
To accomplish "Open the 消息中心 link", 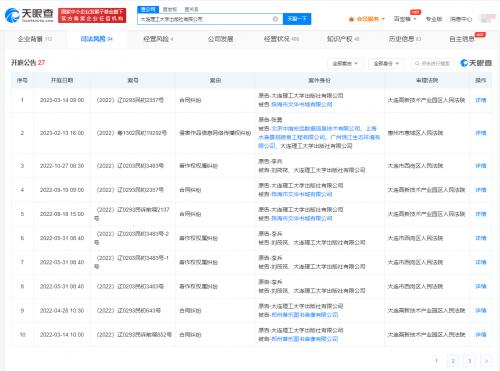I will pyautogui.click(x=461, y=19).
